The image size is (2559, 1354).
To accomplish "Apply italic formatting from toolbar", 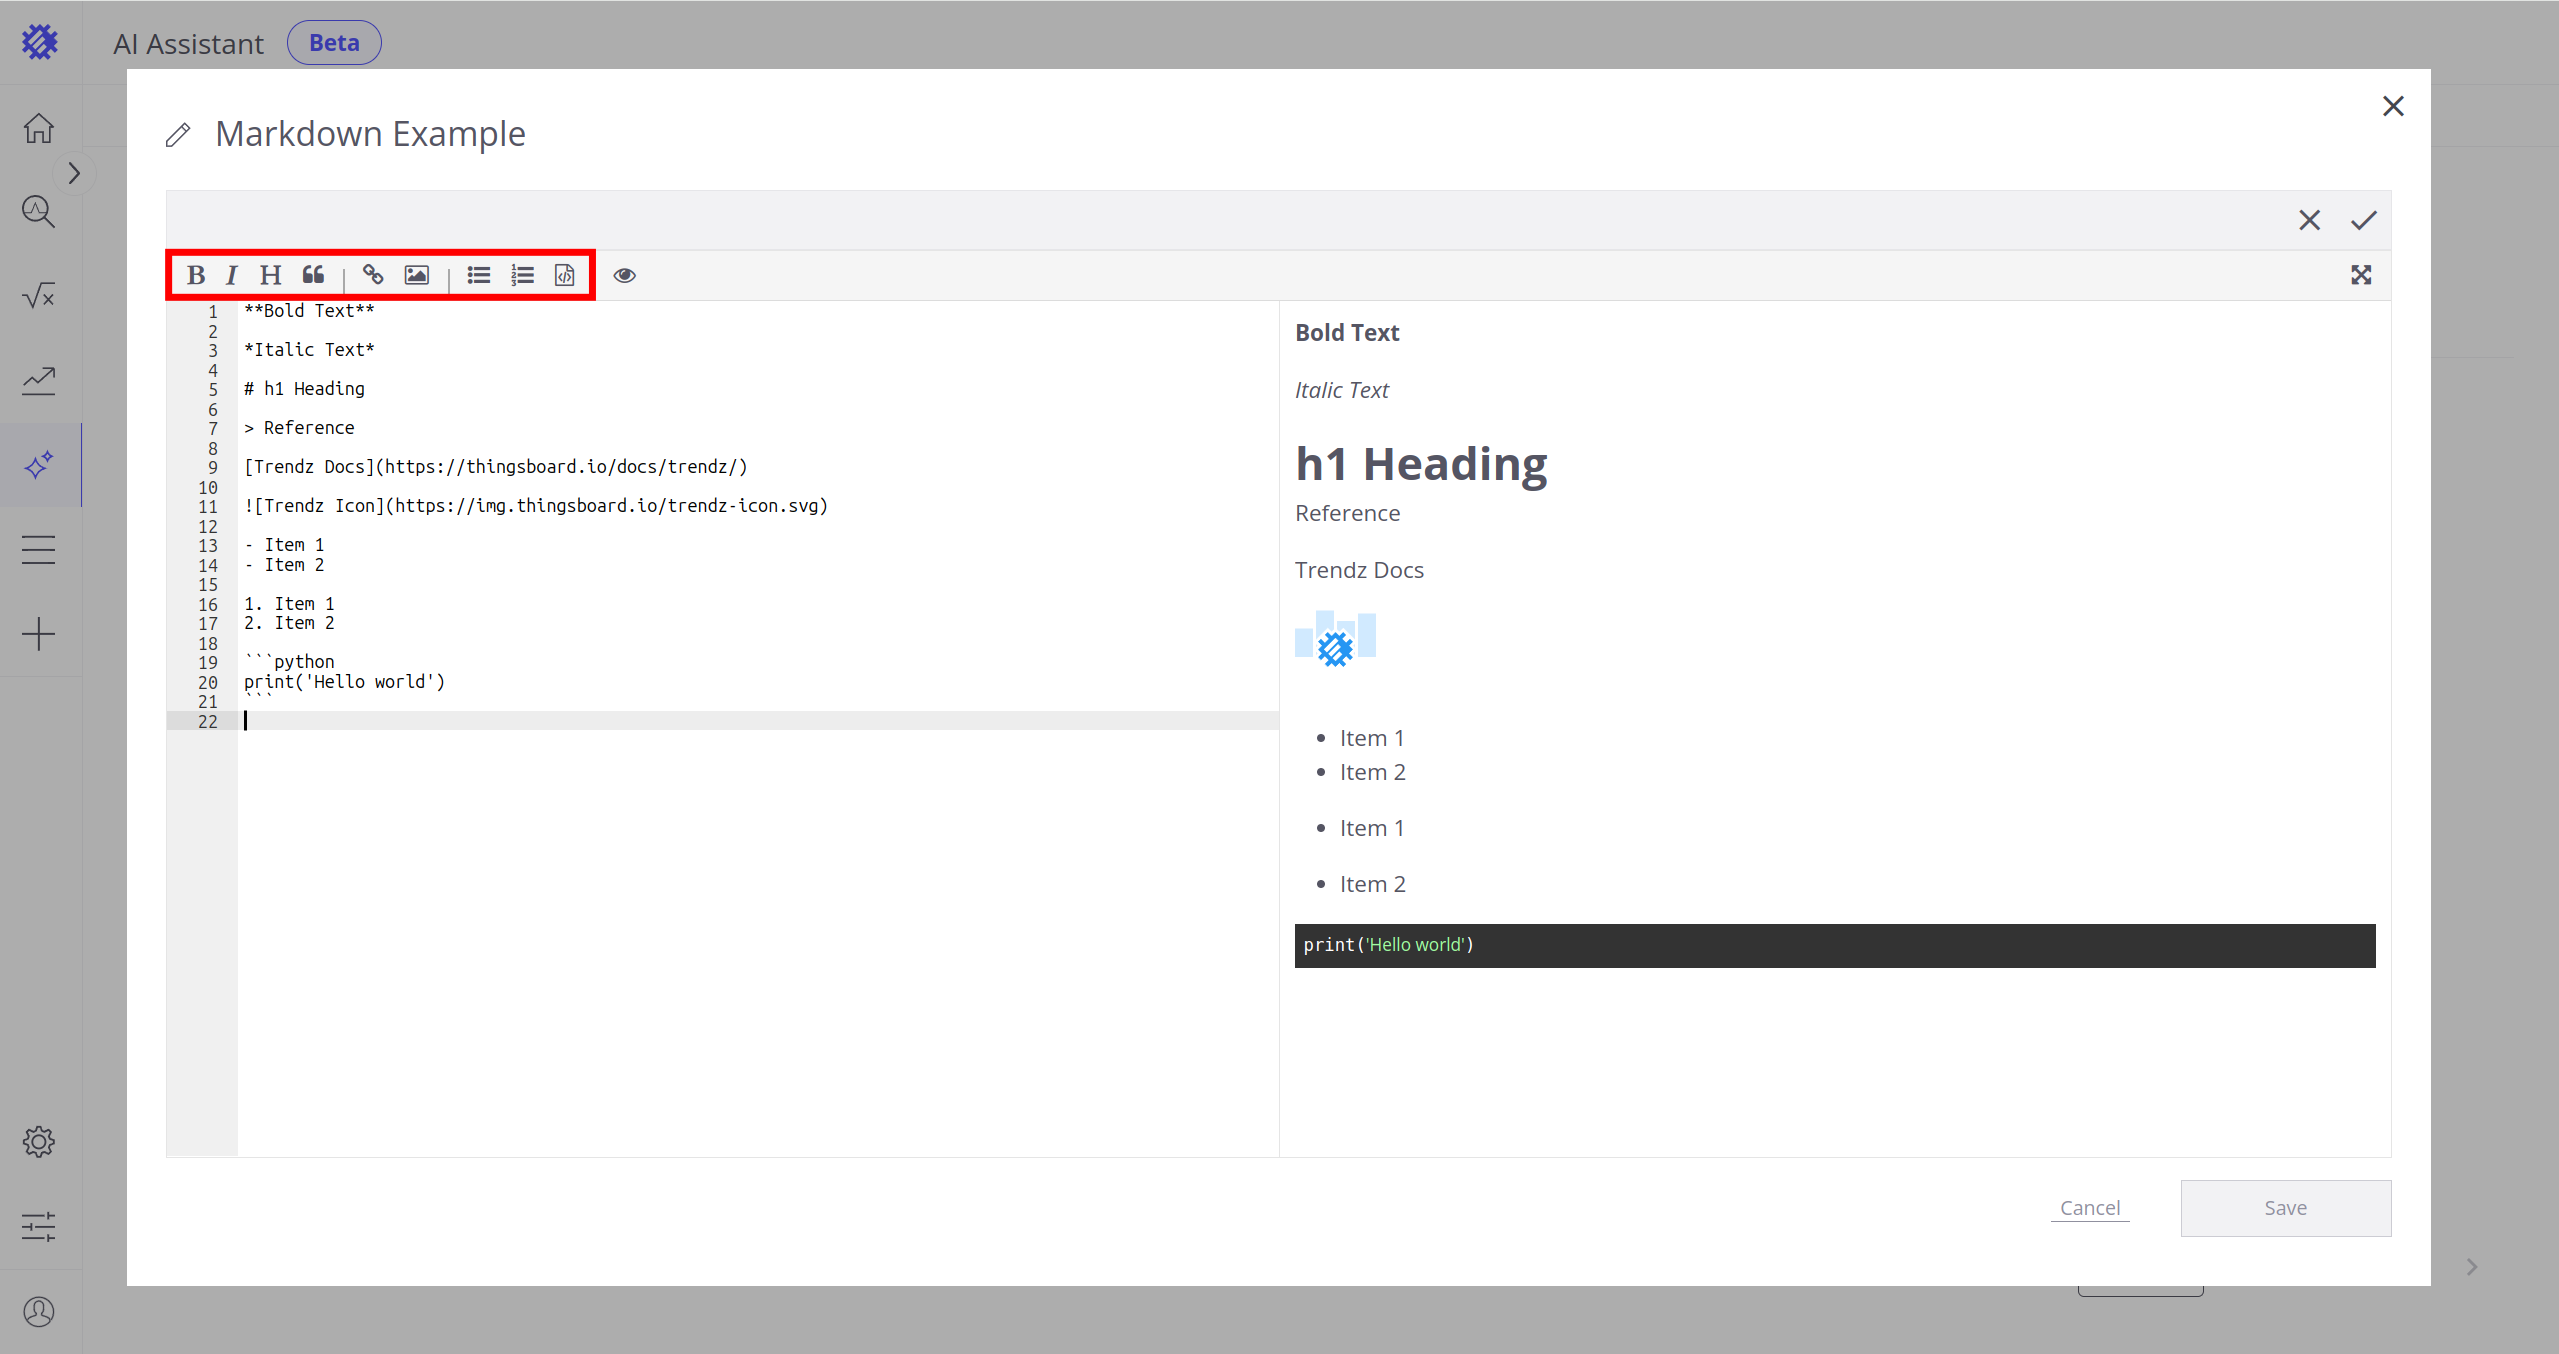I will click(232, 275).
